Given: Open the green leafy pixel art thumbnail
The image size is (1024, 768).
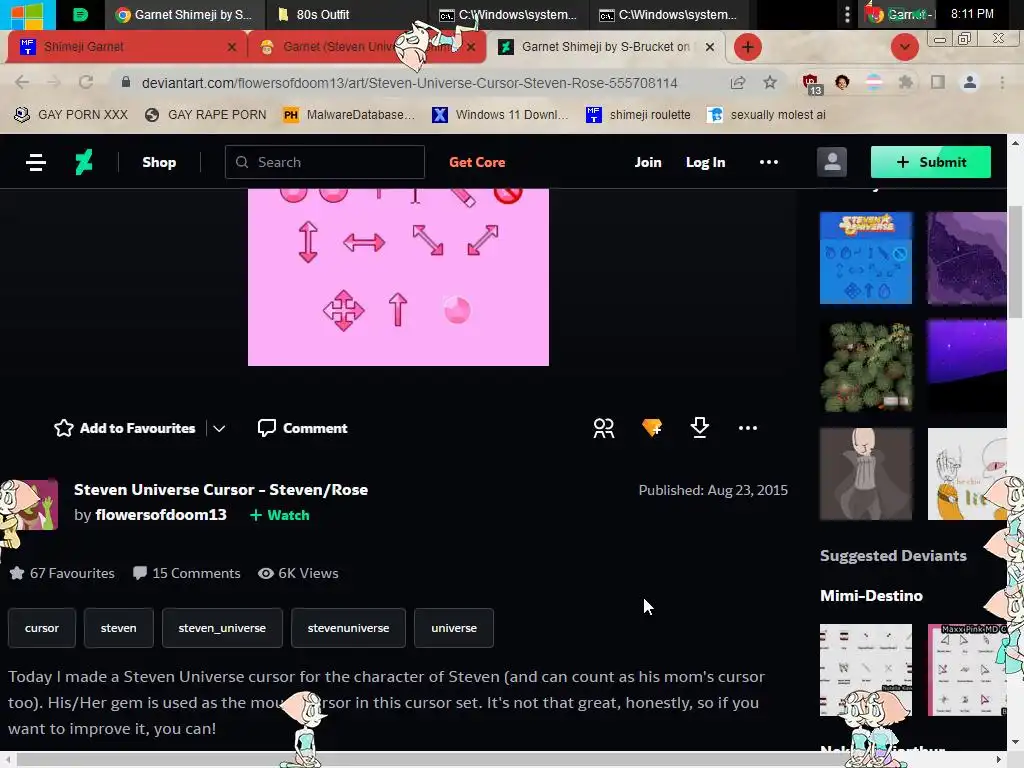Looking at the screenshot, I should click(866, 366).
